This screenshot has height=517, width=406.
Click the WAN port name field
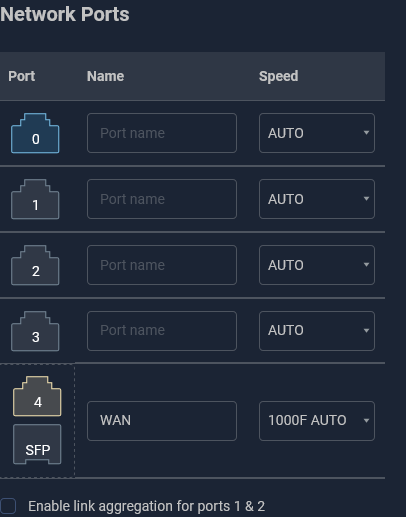point(162,421)
